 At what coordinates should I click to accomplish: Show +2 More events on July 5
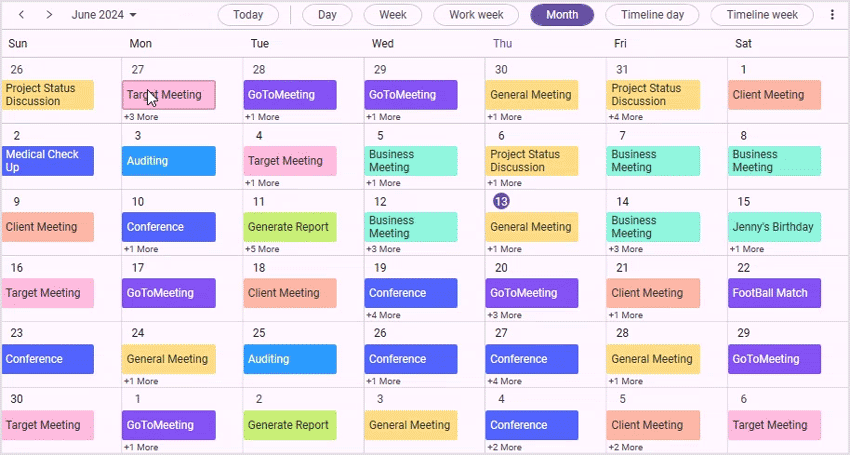pyautogui.click(x=626, y=447)
